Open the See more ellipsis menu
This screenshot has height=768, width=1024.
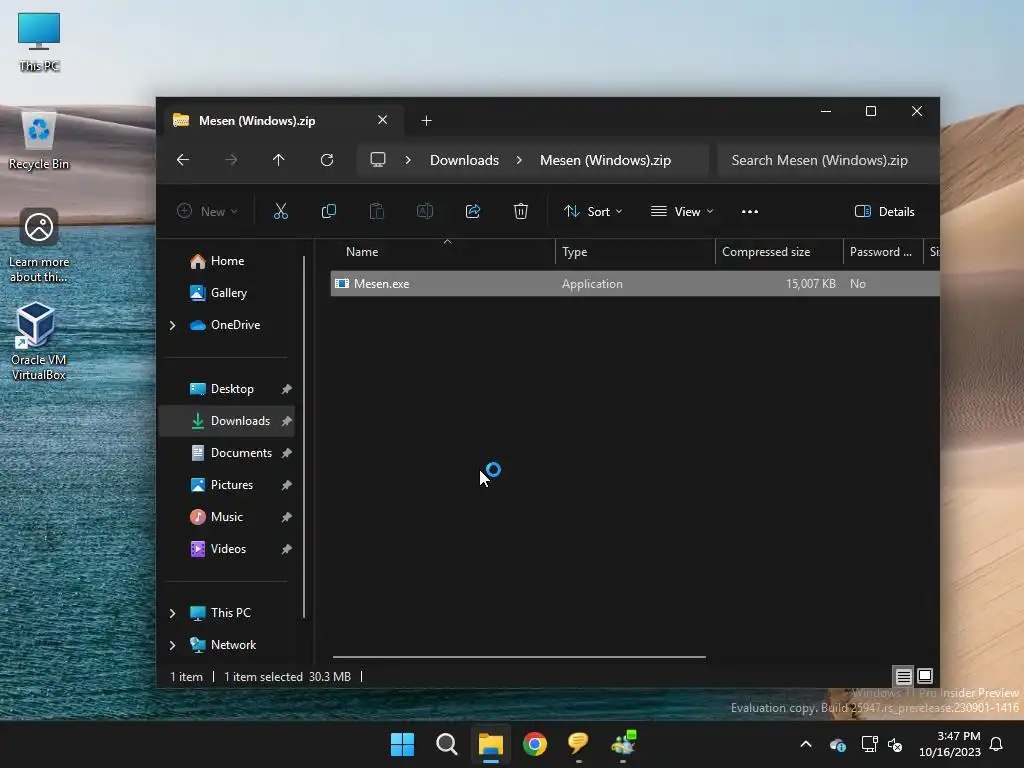point(750,212)
